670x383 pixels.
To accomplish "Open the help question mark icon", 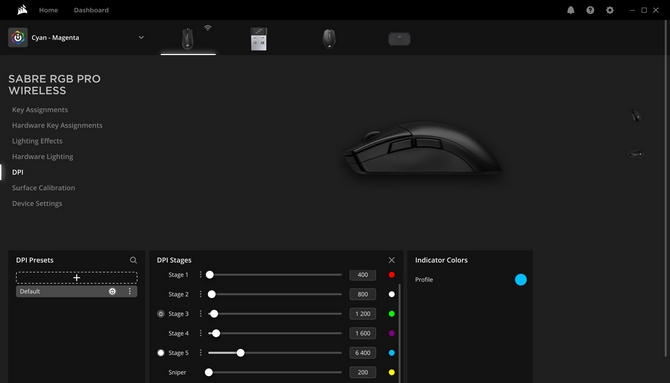I will tap(590, 10).
